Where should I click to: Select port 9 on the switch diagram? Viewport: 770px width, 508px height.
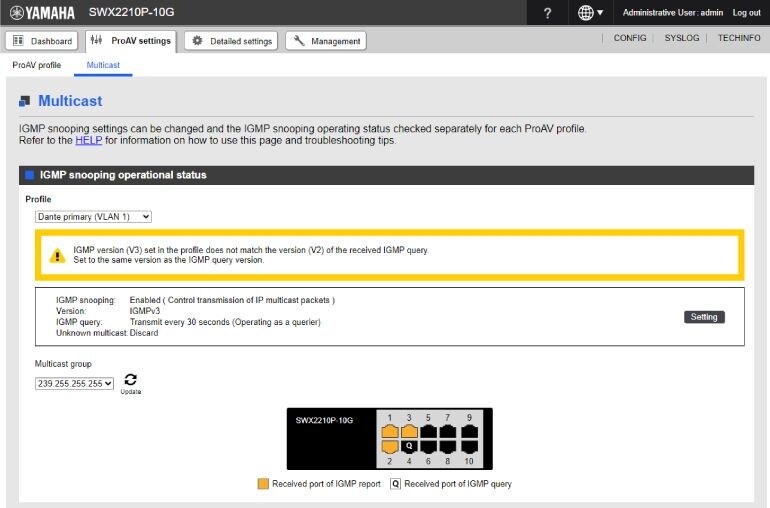point(468,431)
